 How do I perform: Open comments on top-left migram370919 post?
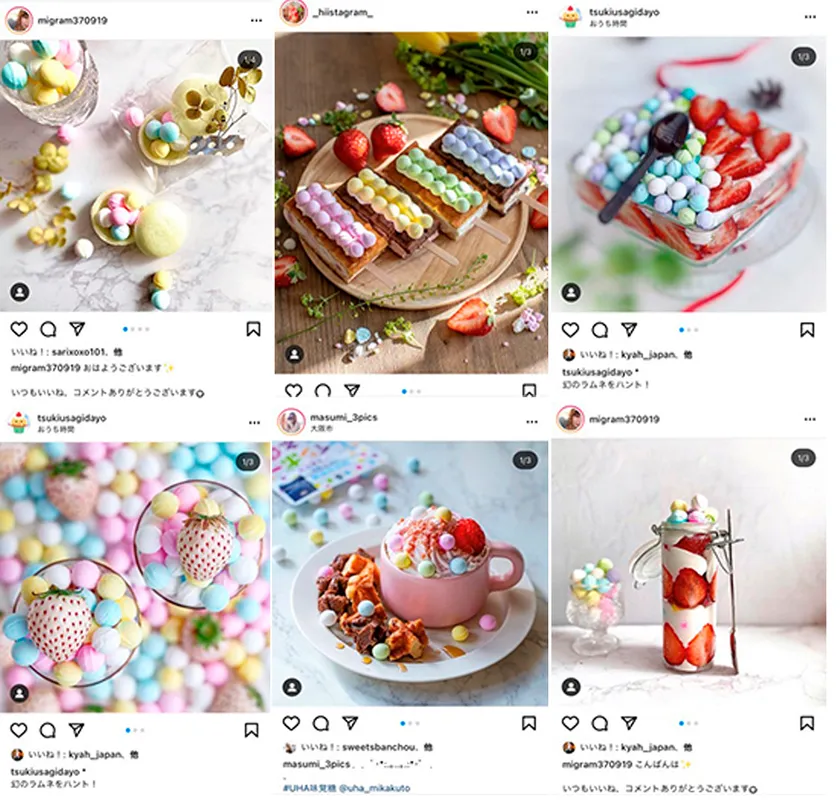click(48, 329)
